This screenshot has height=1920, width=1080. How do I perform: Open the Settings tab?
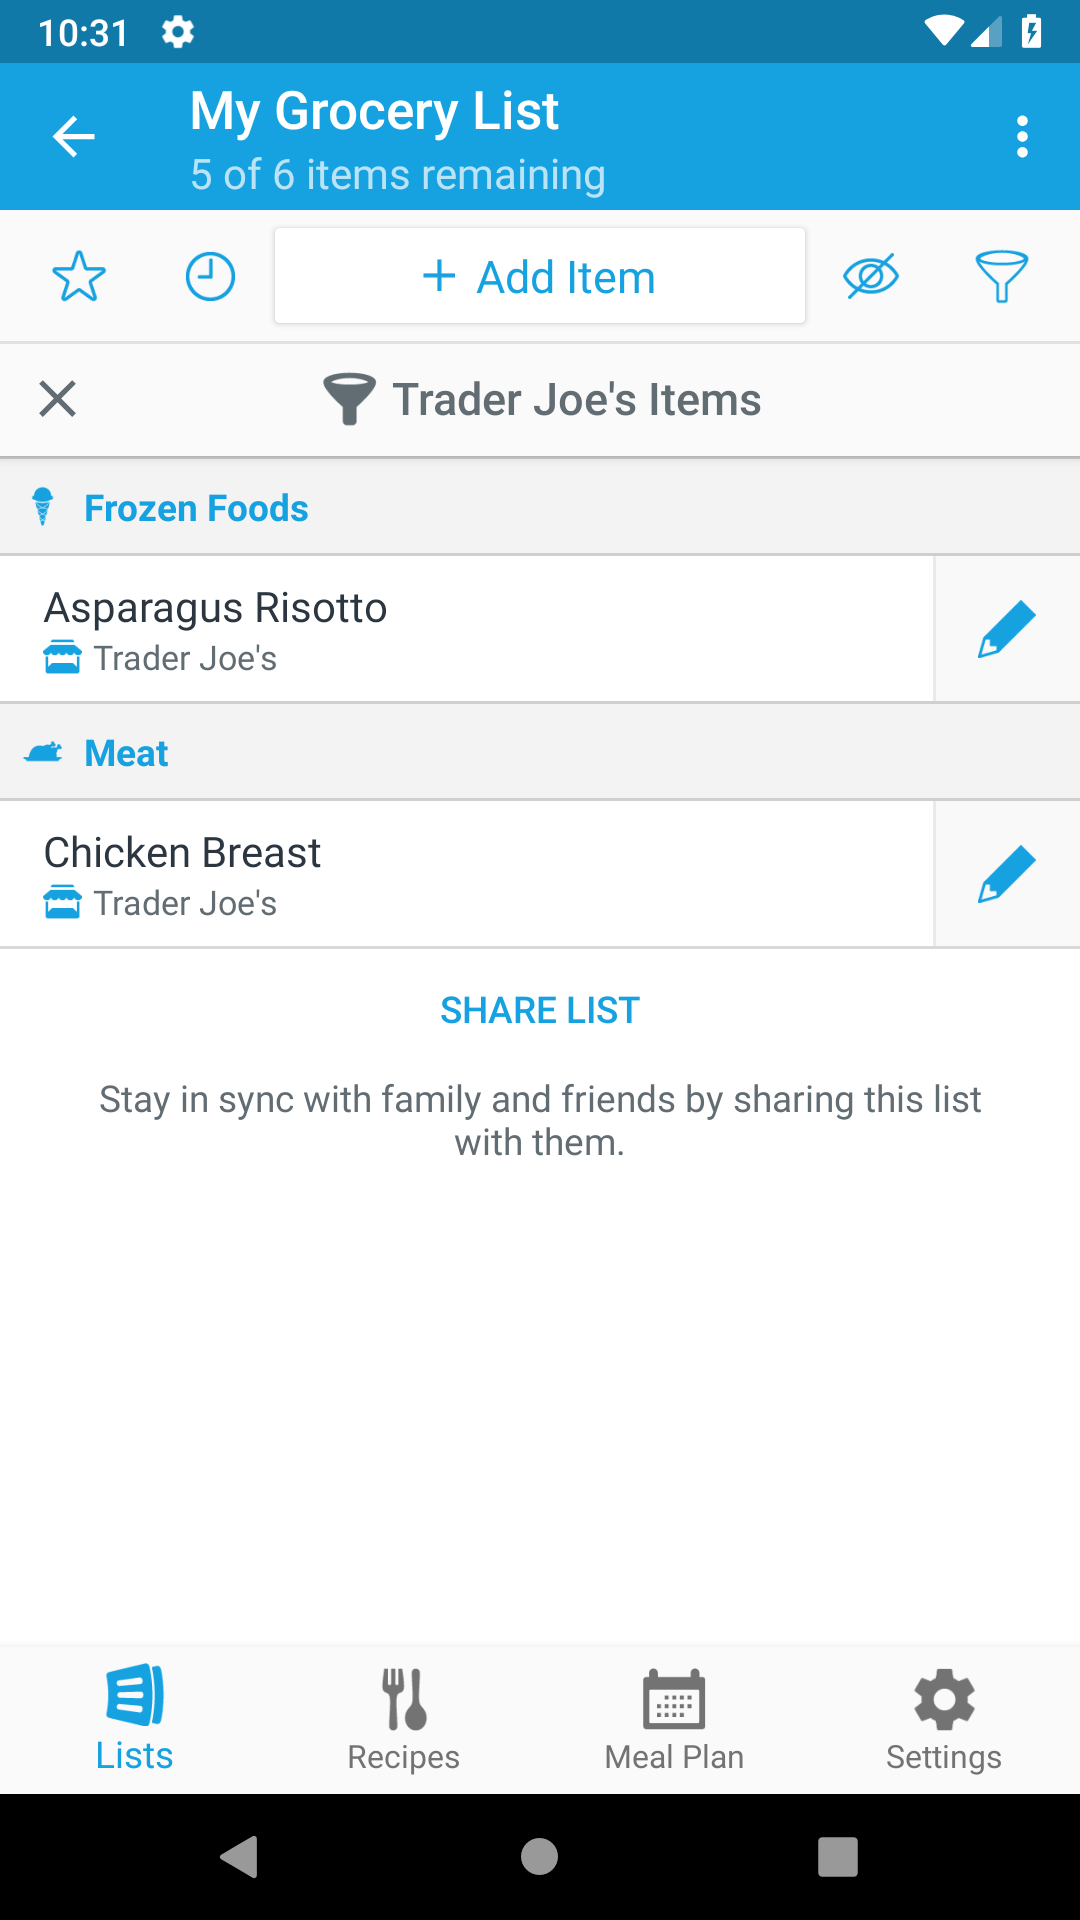pos(944,1720)
